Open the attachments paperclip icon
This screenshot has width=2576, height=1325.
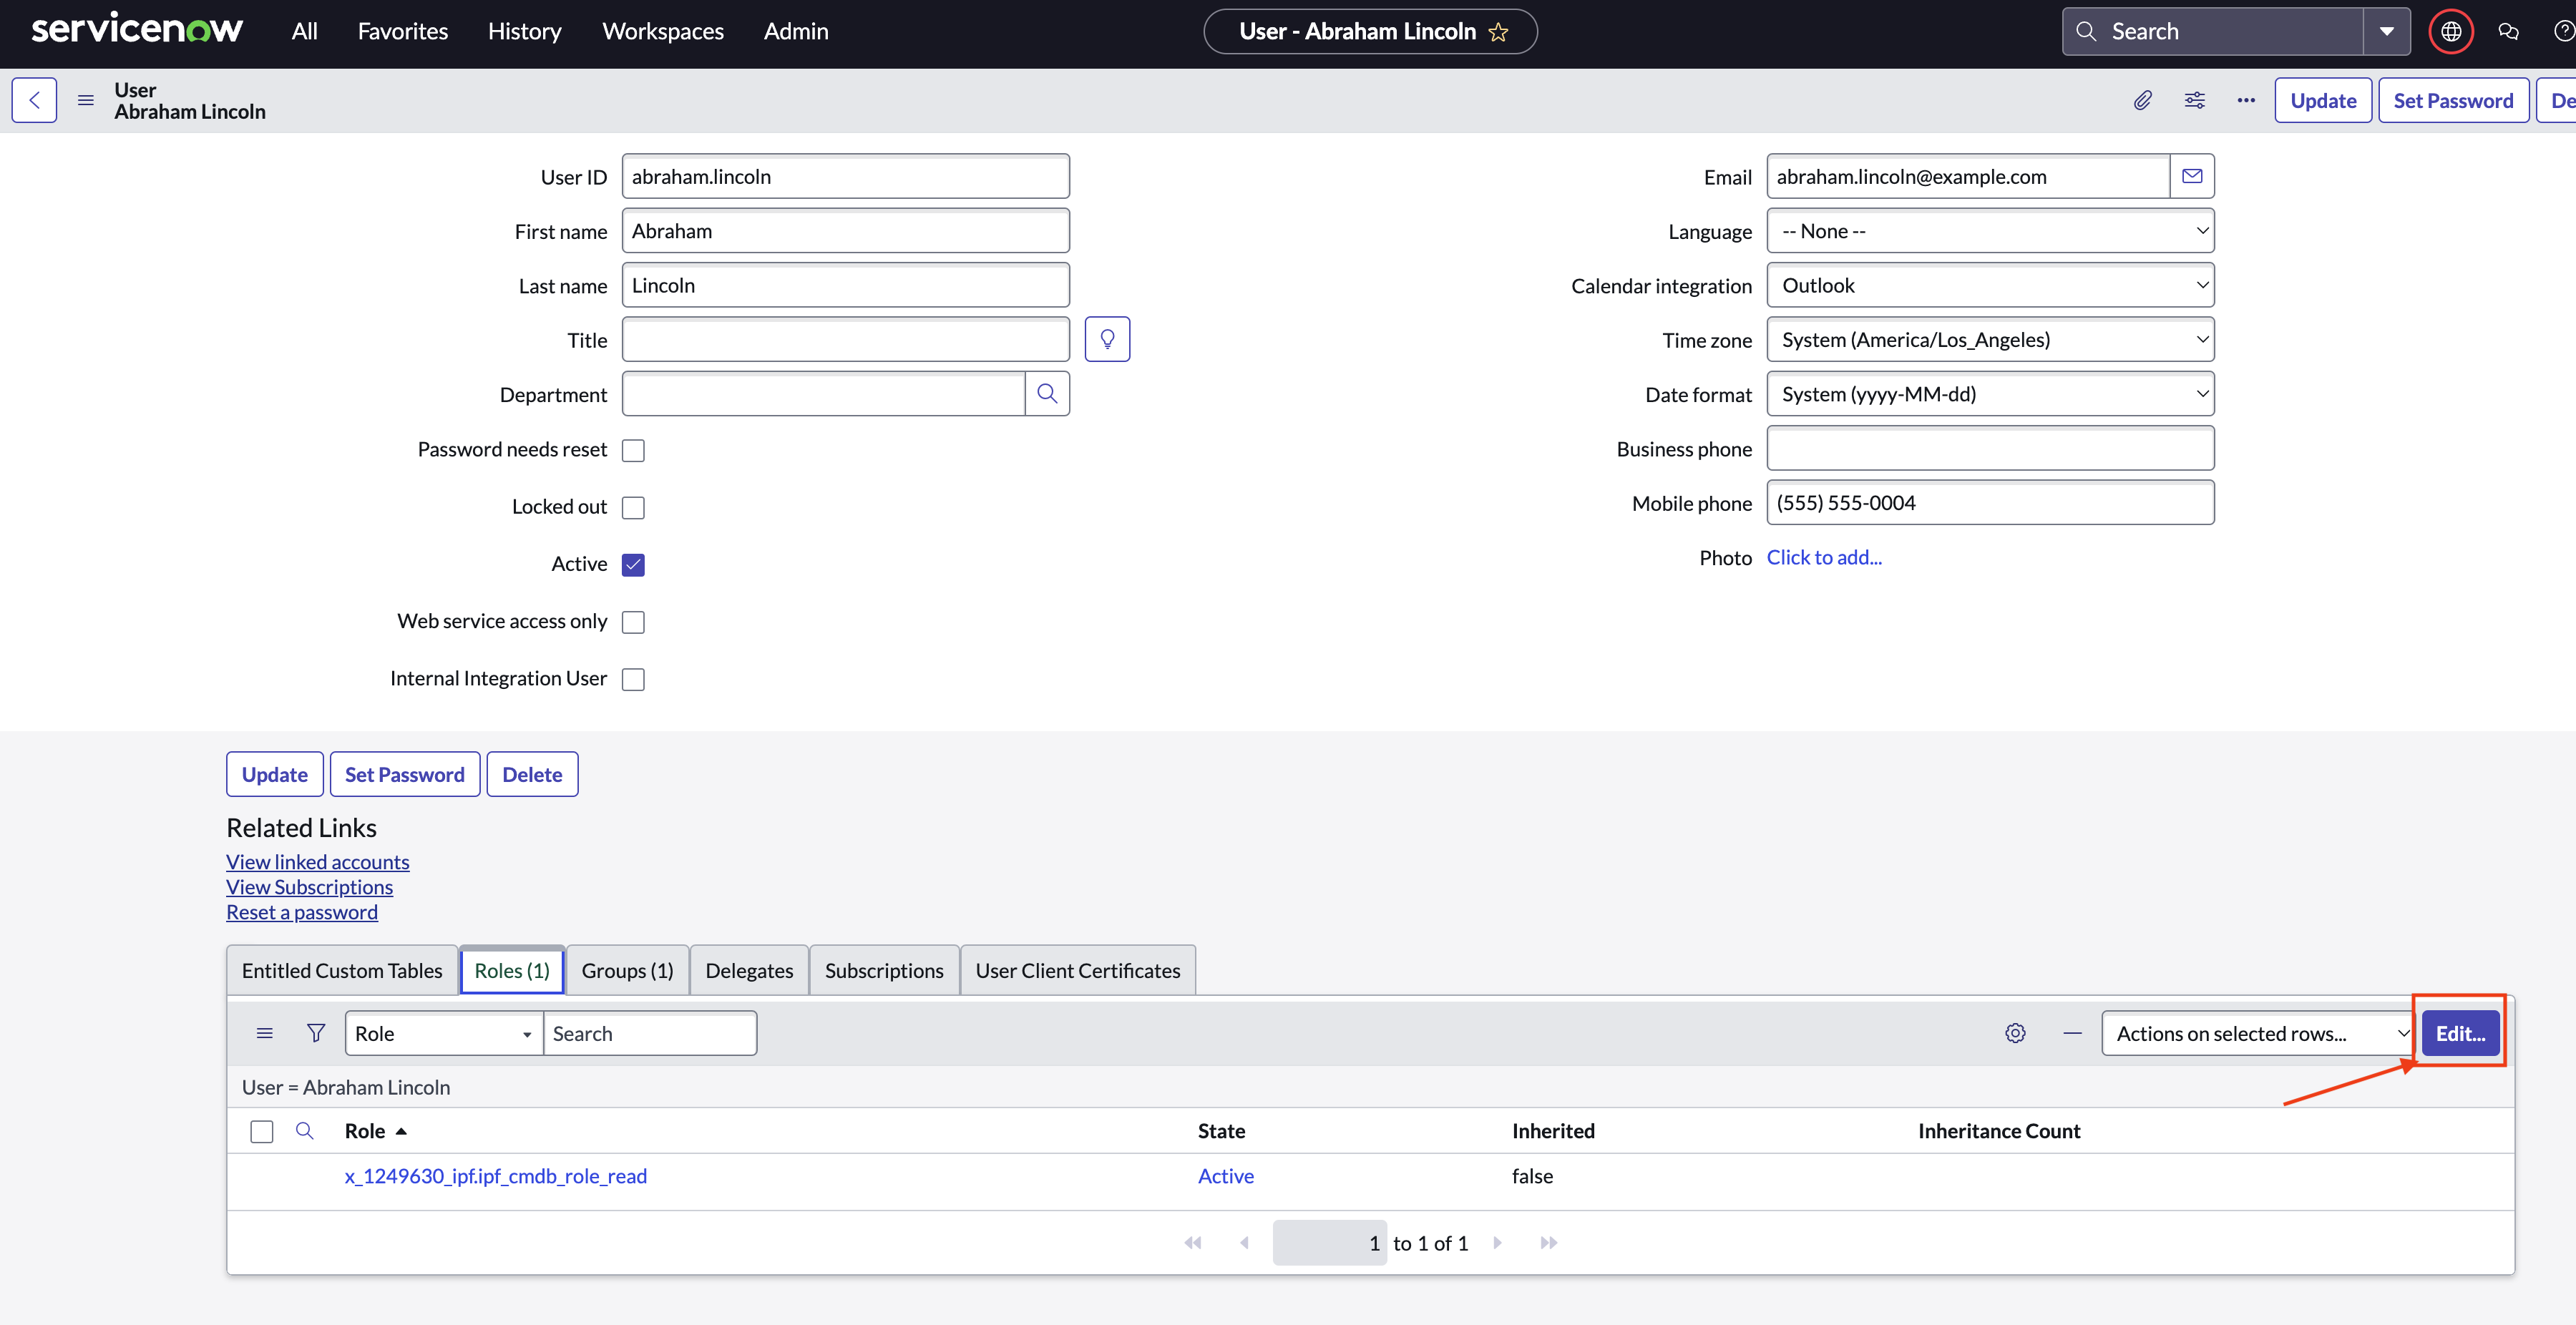point(2142,100)
